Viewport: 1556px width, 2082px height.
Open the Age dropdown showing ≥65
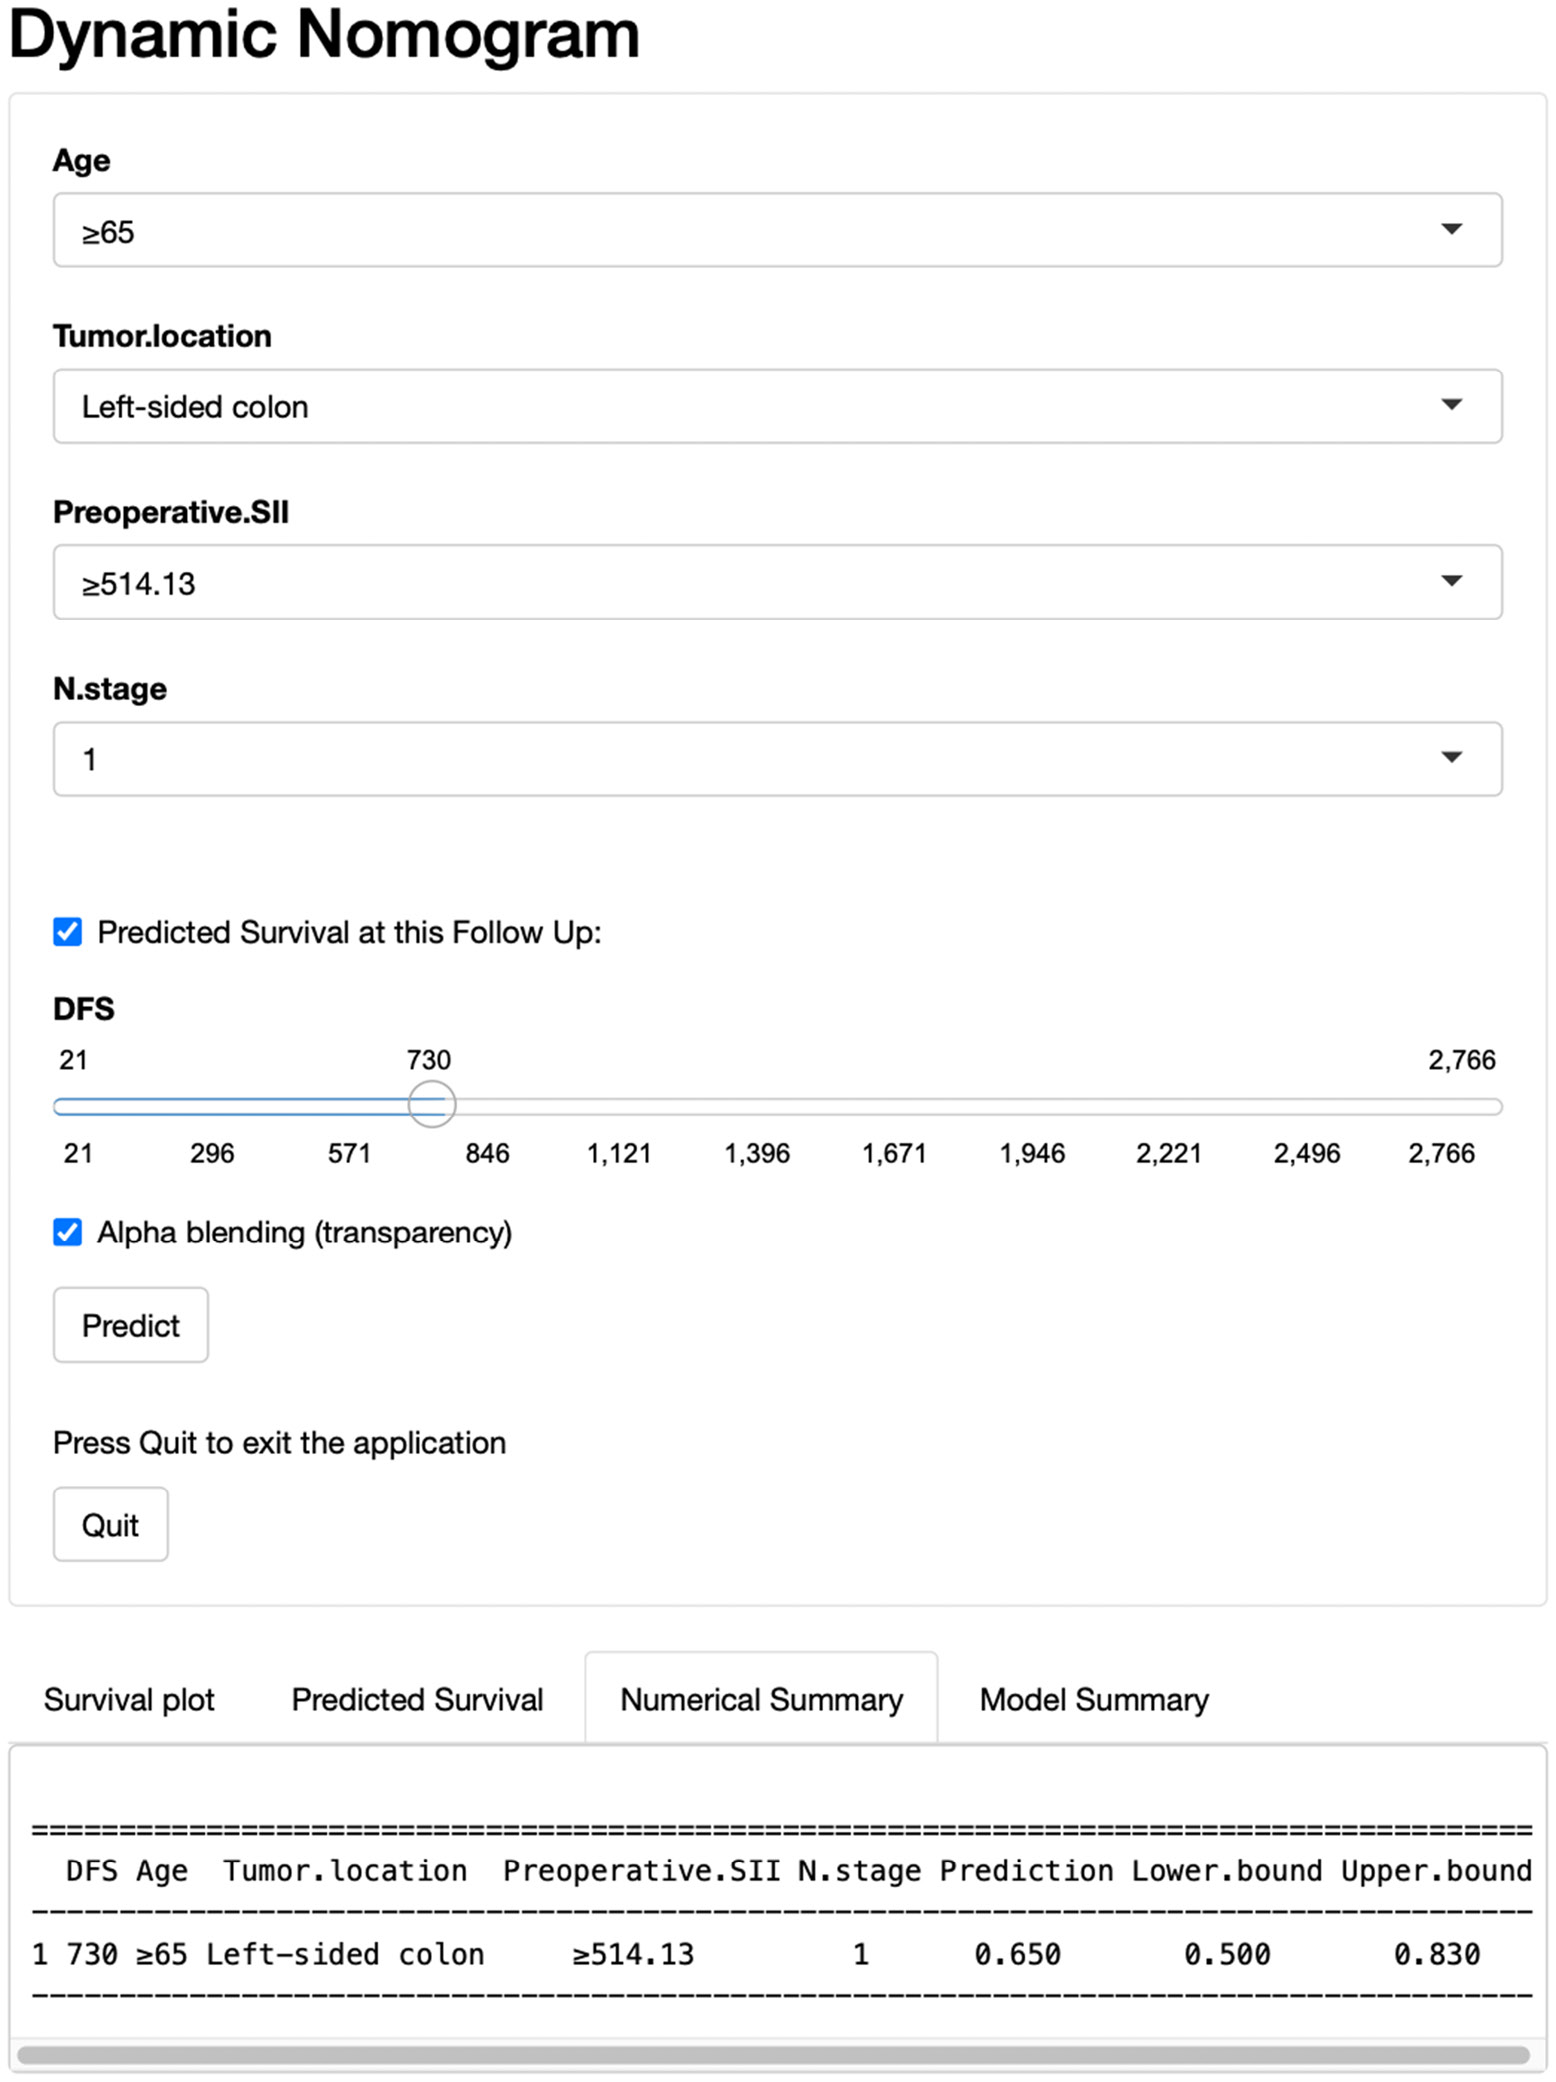tap(776, 230)
